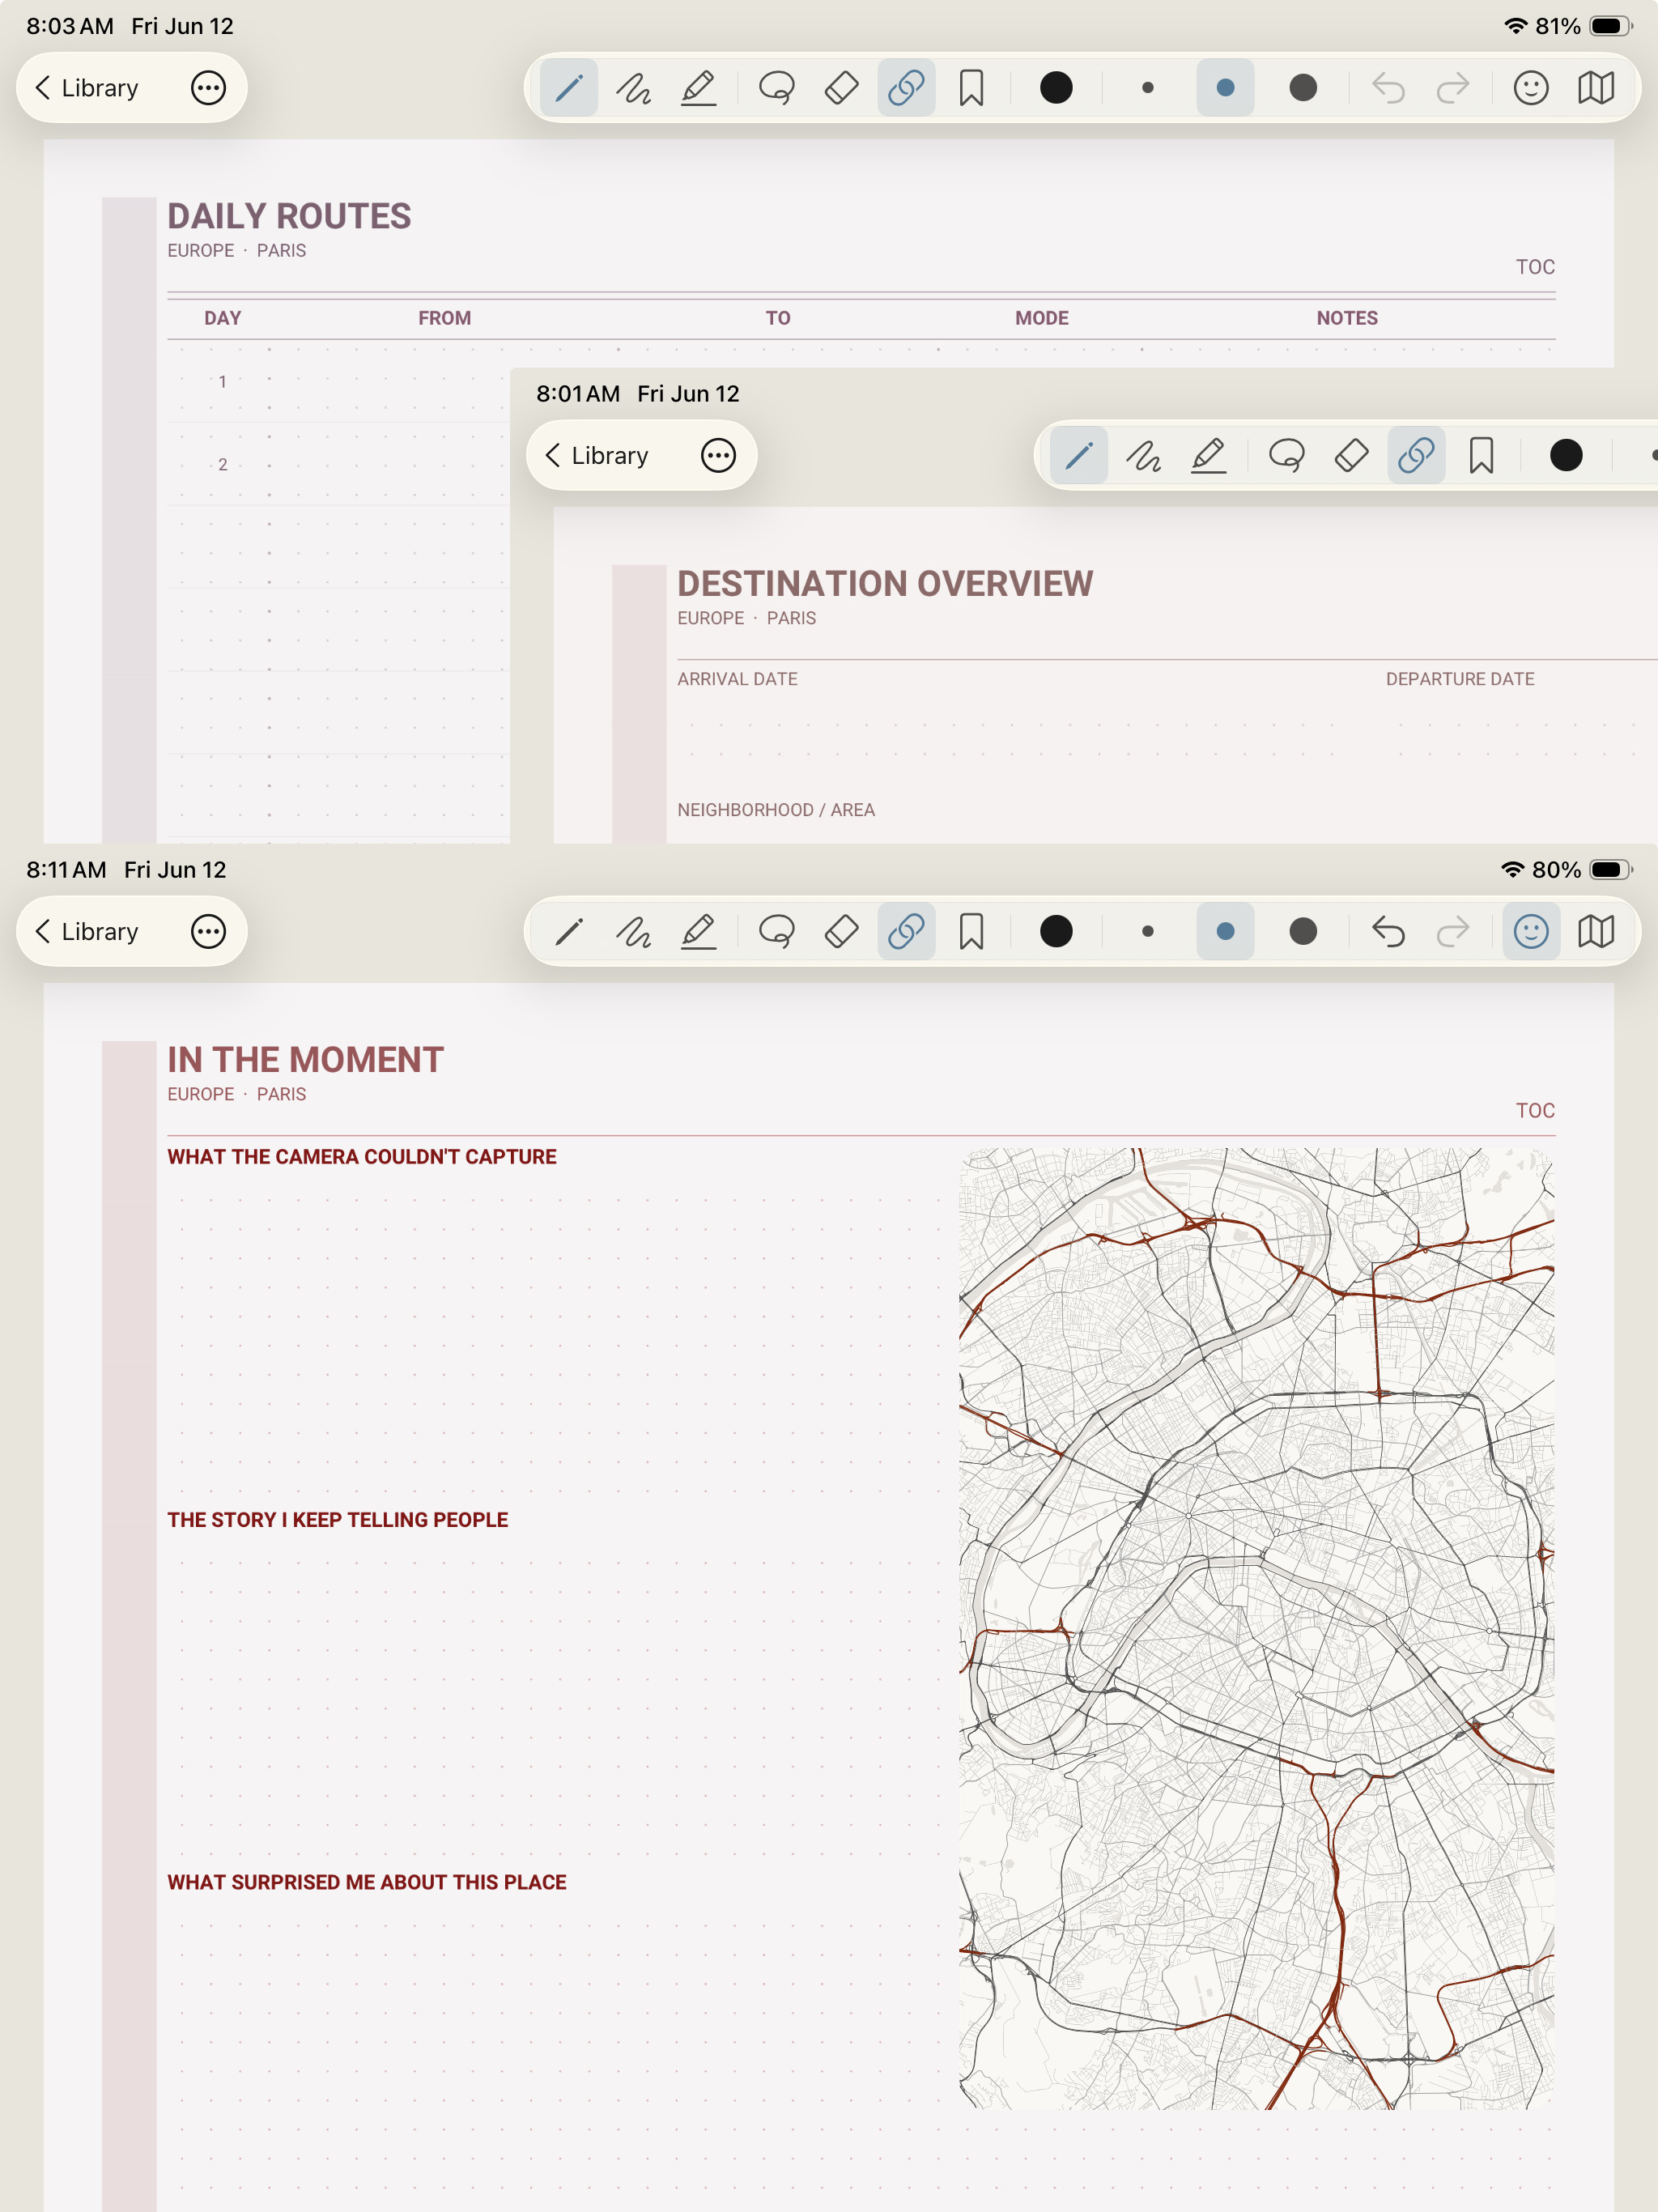1658x2212 pixels.
Task: Tap the NEIGHBORHOOD / AREA label
Action: coord(776,810)
